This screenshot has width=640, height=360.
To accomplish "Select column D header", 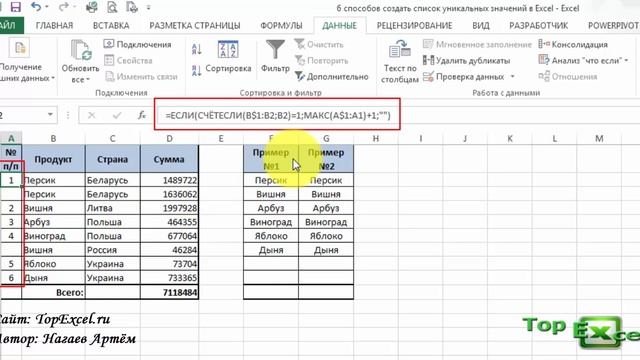I will point(169,139).
